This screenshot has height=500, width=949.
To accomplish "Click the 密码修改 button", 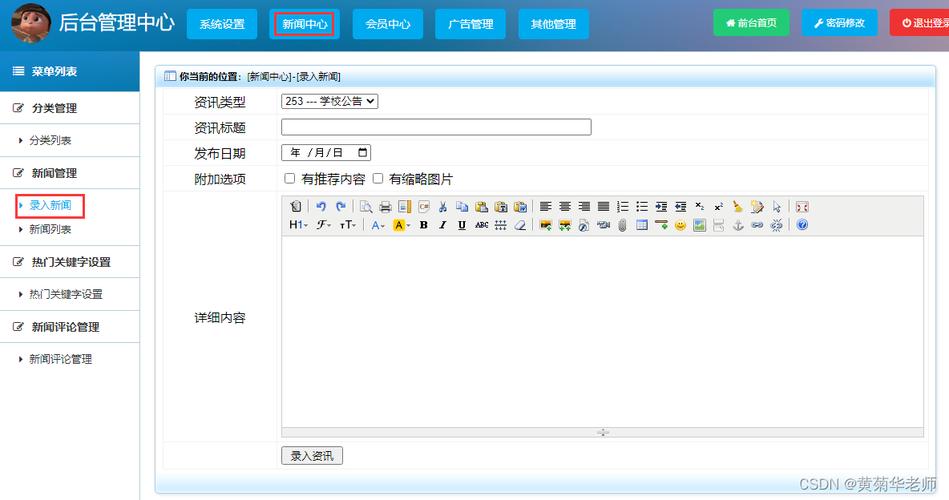I will 839,23.
